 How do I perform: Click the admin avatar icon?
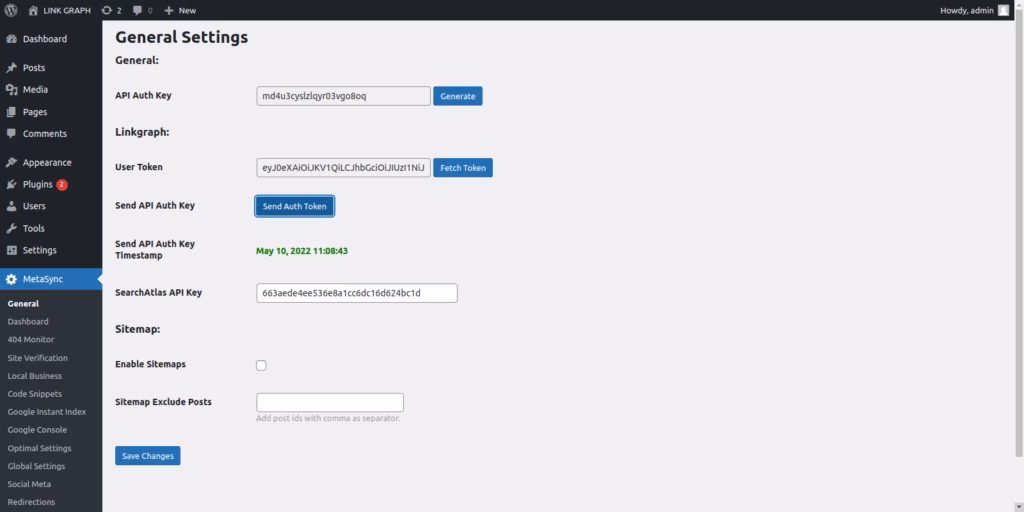click(1003, 10)
